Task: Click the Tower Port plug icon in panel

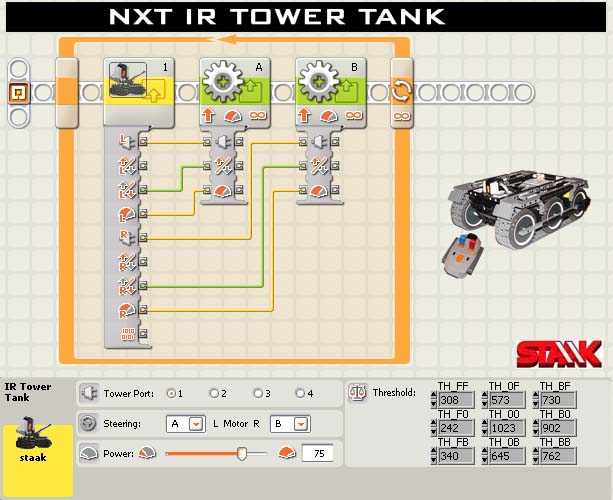Action: click(90, 393)
